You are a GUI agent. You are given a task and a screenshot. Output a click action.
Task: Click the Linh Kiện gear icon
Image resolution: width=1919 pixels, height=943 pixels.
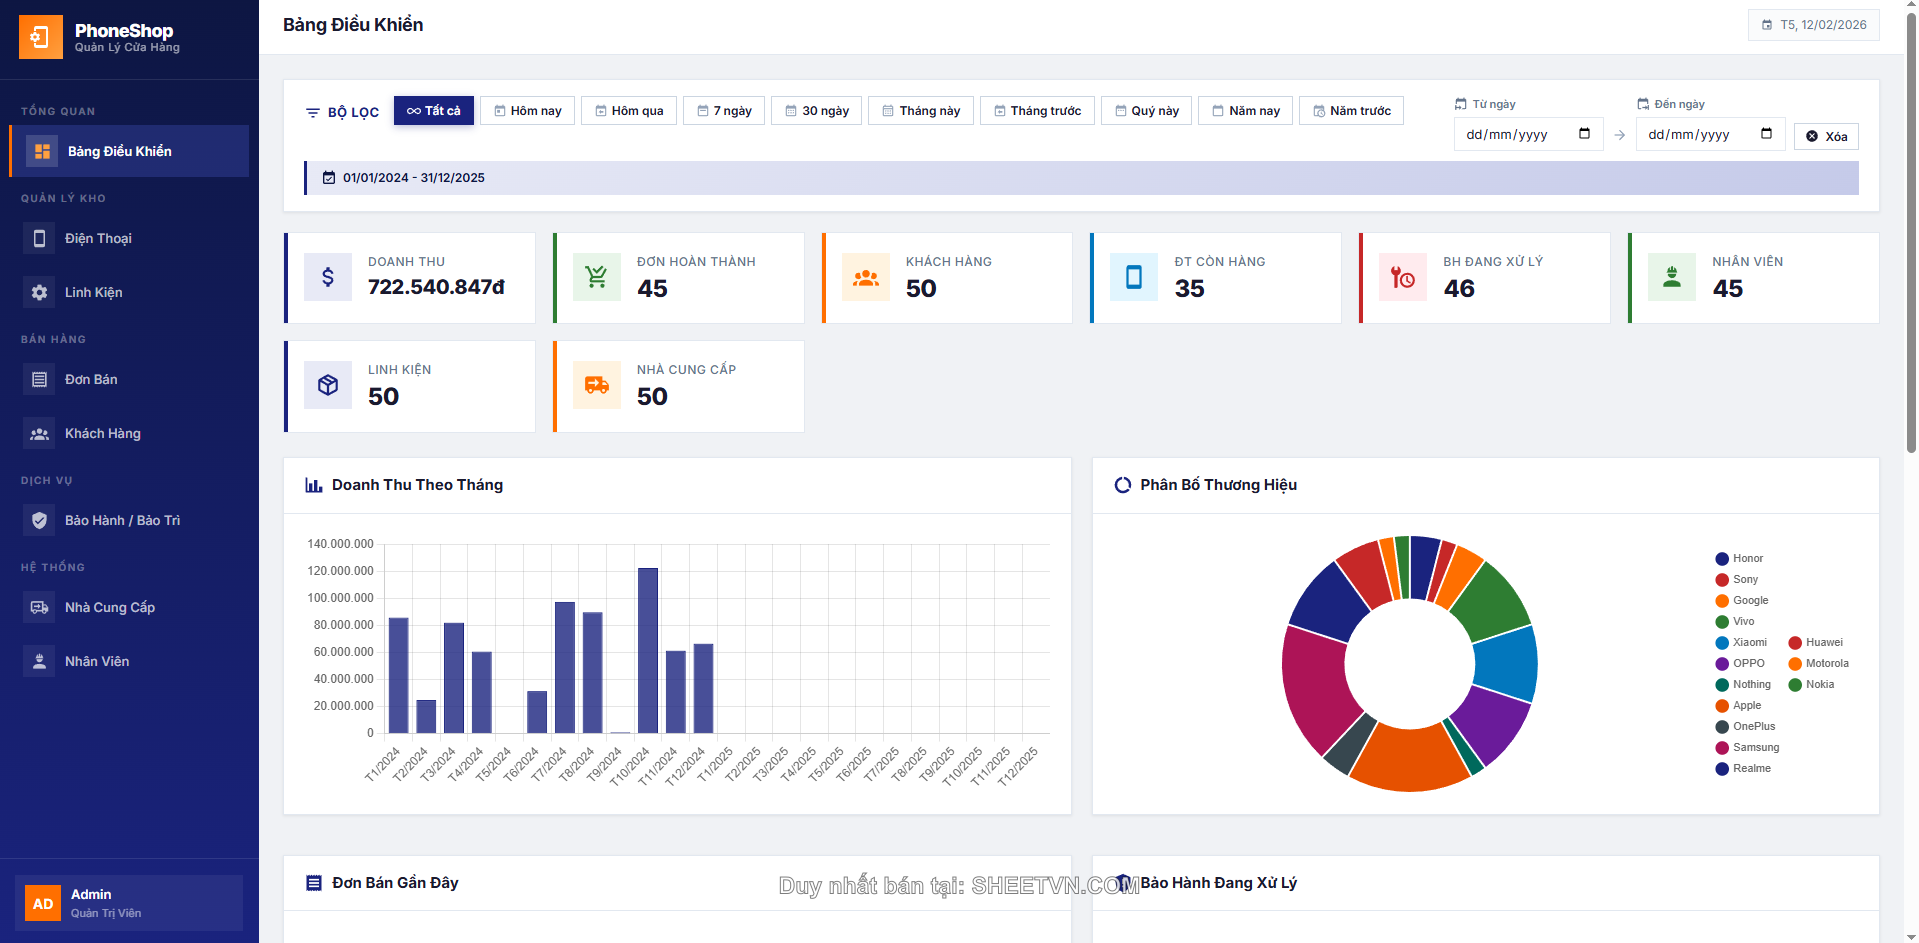pyautogui.click(x=39, y=292)
